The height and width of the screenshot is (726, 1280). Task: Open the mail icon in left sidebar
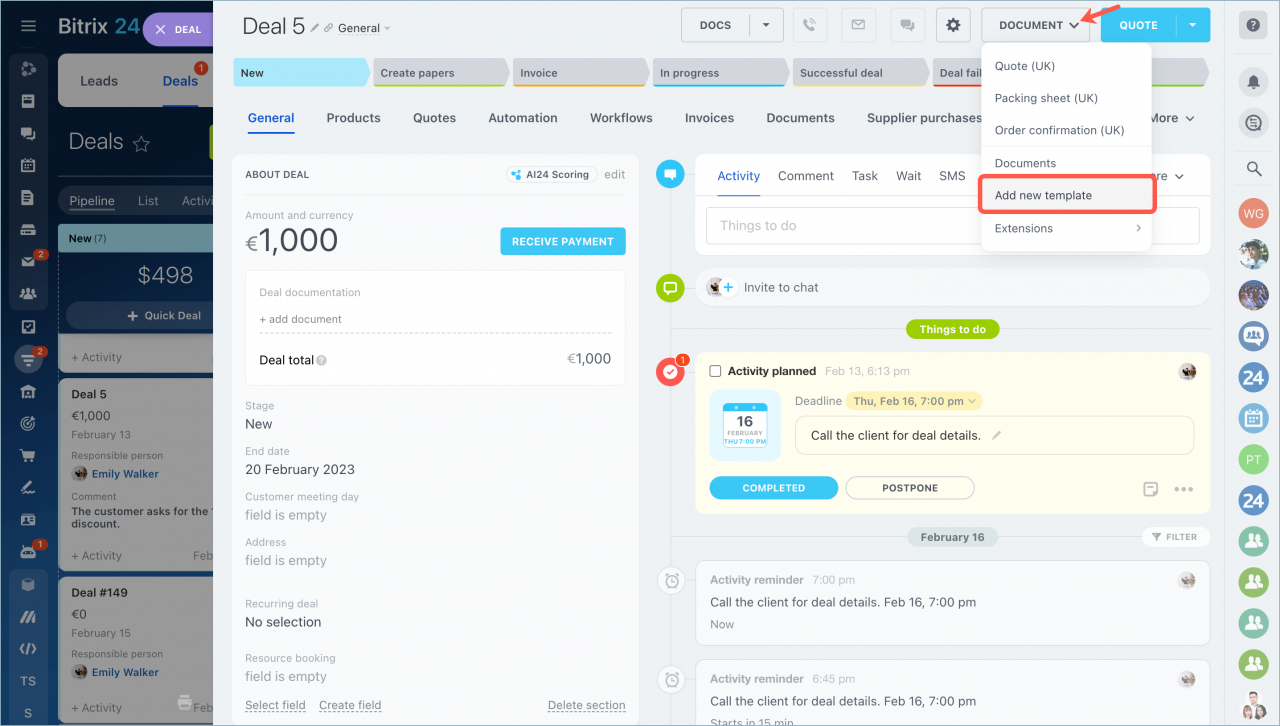[28, 262]
